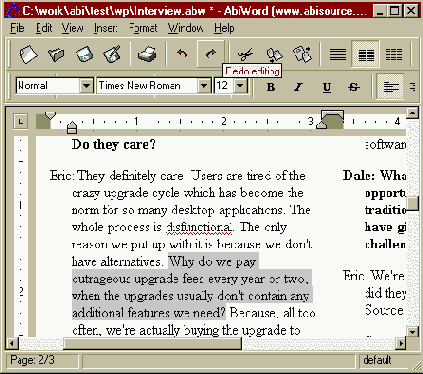Click vertical scrollbar down arrow
The image size is (423, 374).
(412, 331)
